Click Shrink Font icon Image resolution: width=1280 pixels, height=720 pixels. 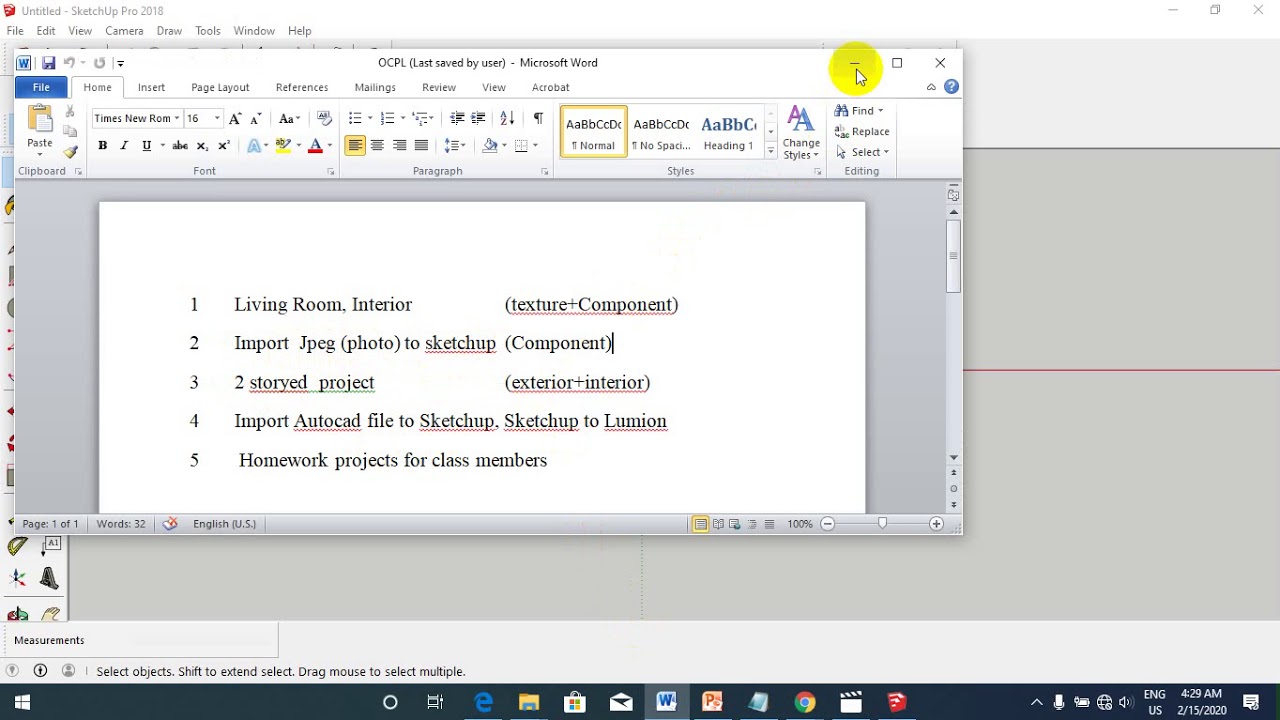[256, 118]
